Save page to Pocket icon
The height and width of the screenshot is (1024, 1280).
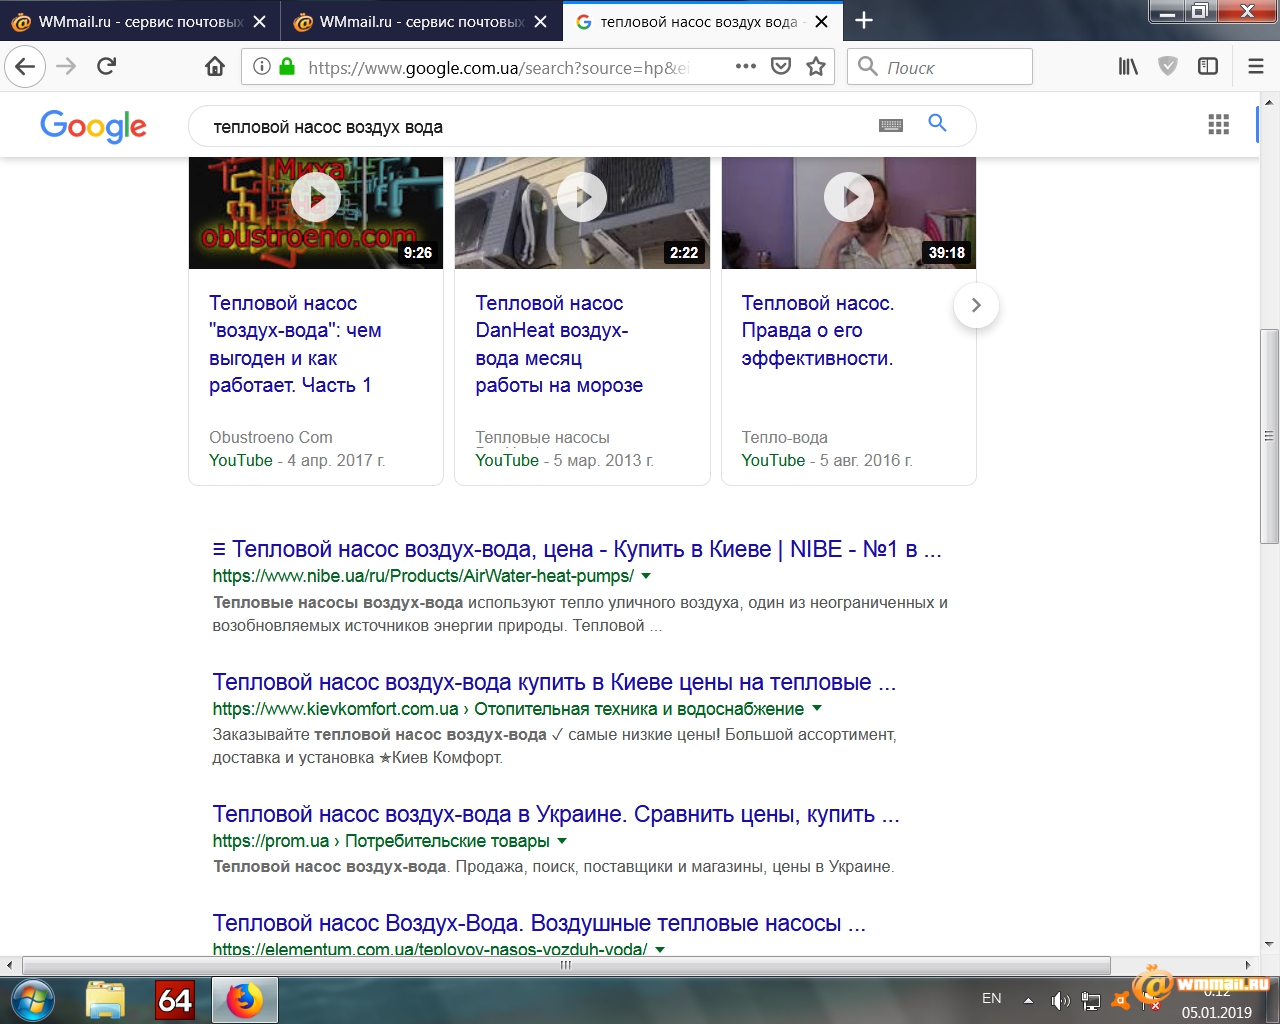pyautogui.click(x=781, y=67)
